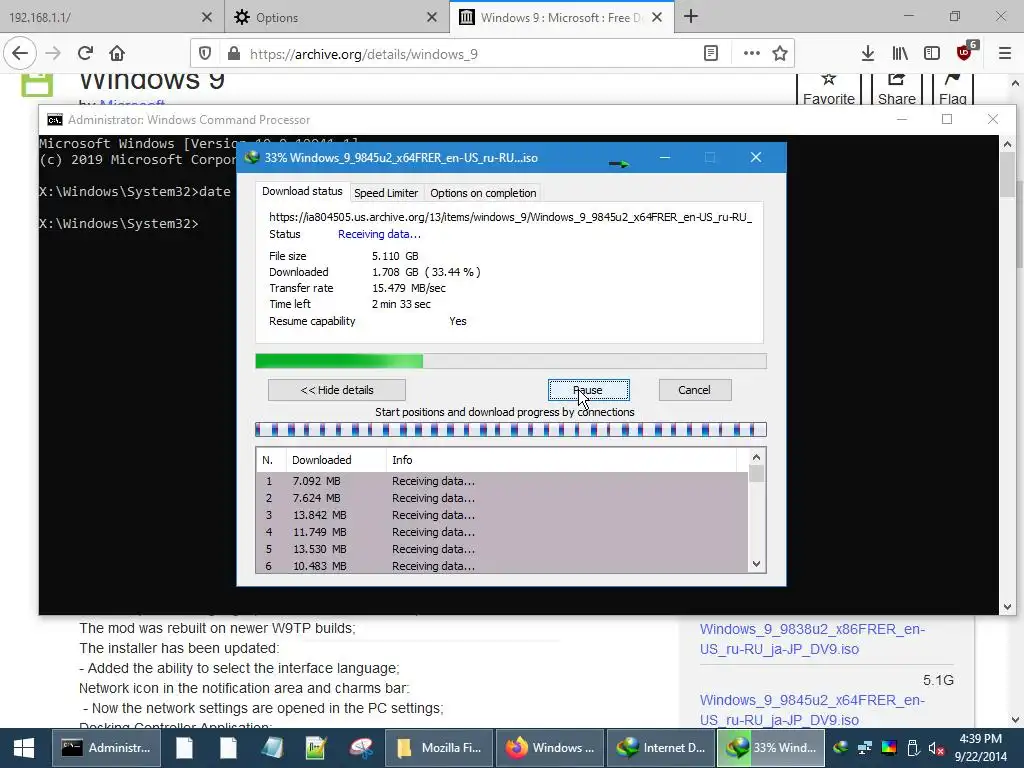
Task: Open the Firefox hamburger menu
Action: coord(1005,54)
